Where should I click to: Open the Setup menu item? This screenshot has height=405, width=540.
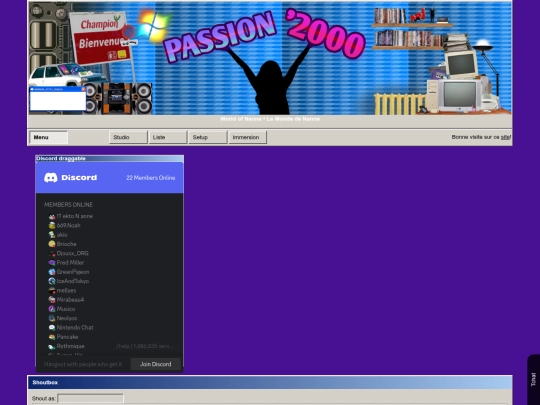pyautogui.click(x=208, y=137)
